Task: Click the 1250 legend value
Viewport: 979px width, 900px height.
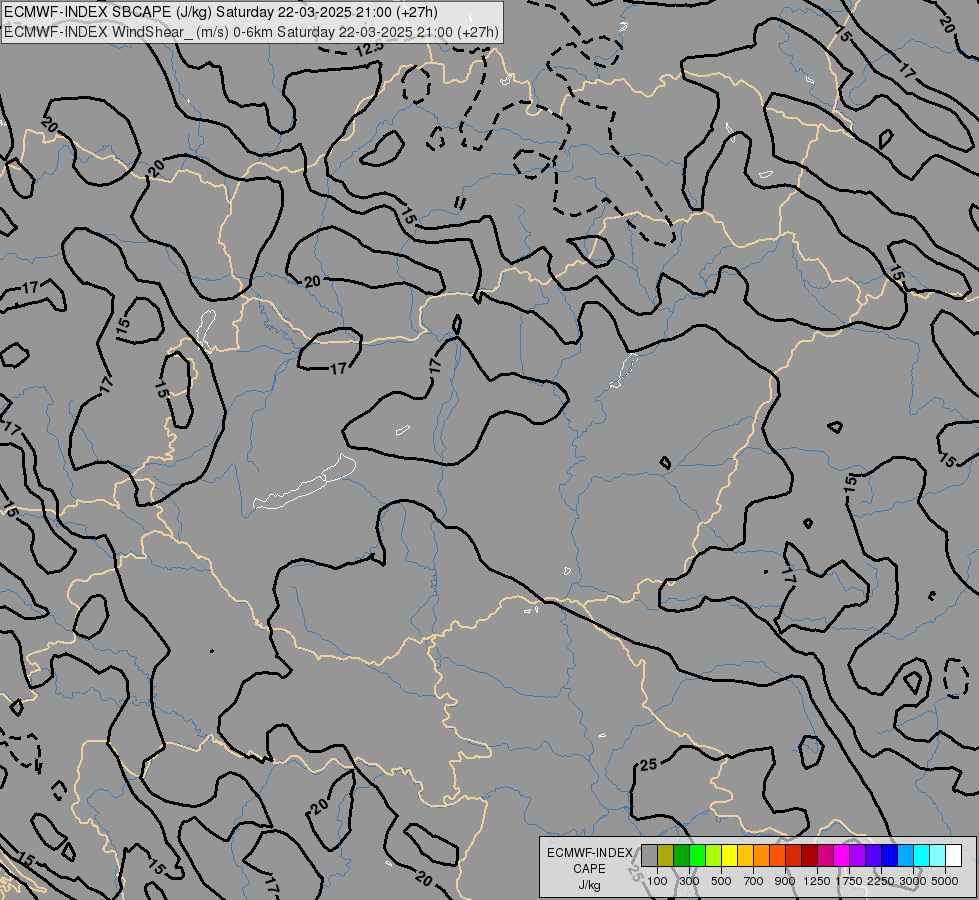Action: [817, 881]
